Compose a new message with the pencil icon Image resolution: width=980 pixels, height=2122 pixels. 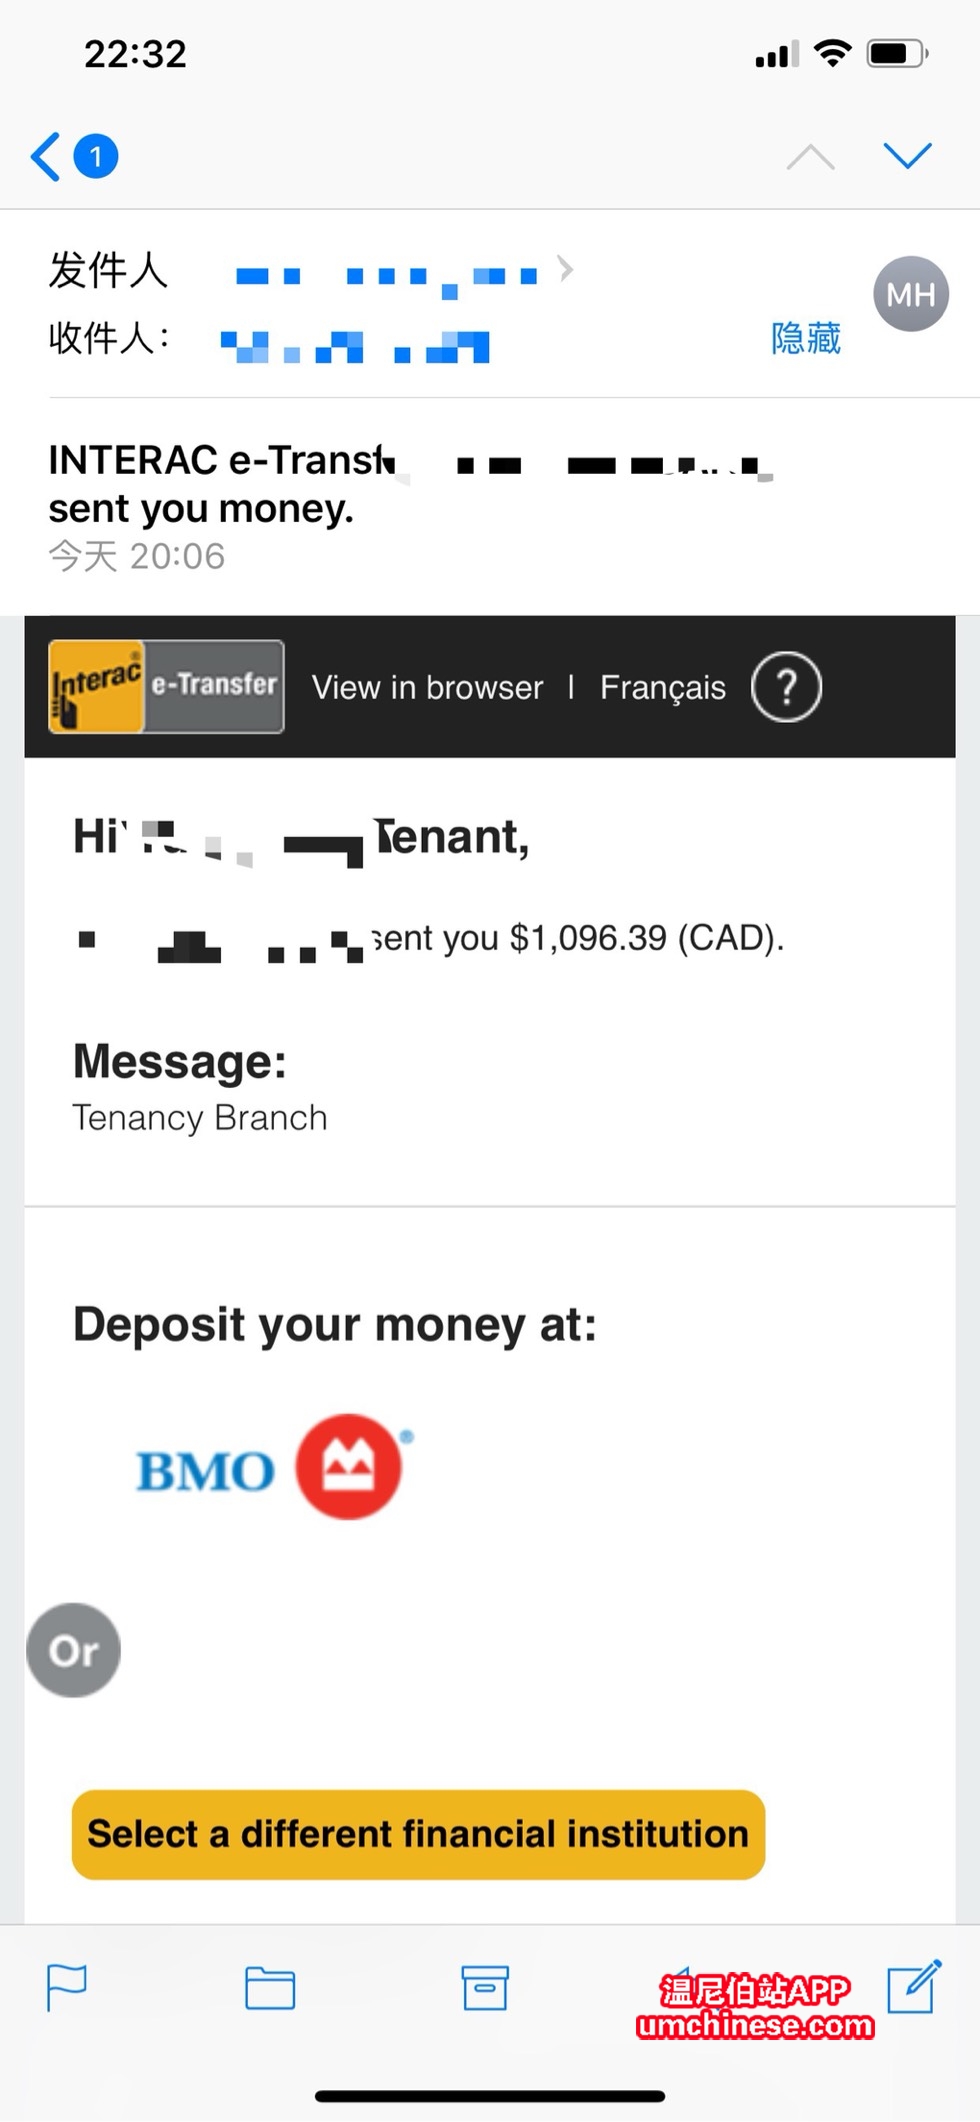click(914, 1985)
